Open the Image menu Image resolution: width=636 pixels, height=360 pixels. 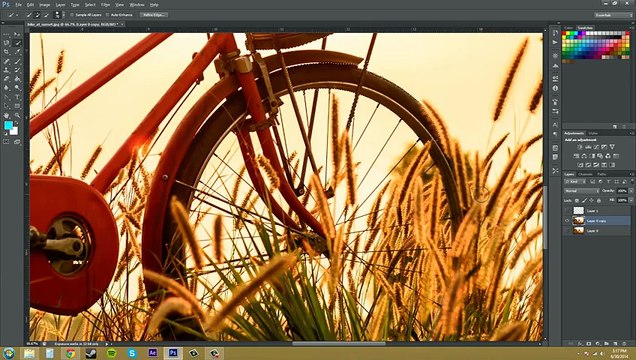pyautogui.click(x=45, y=5)
